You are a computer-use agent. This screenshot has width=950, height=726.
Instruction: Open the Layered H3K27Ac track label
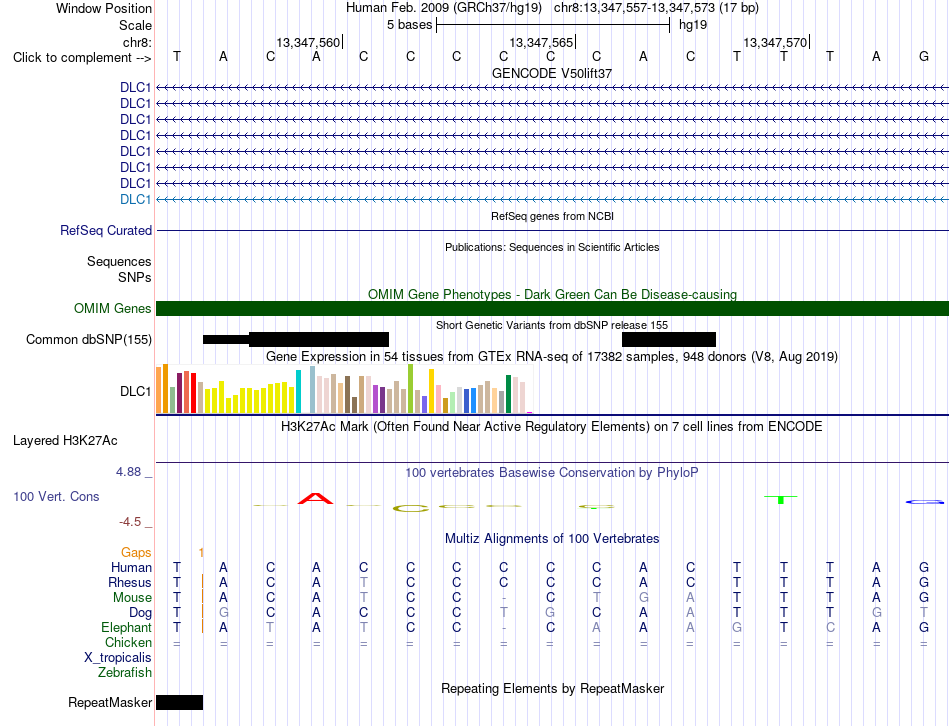click(x=65, y=441)
